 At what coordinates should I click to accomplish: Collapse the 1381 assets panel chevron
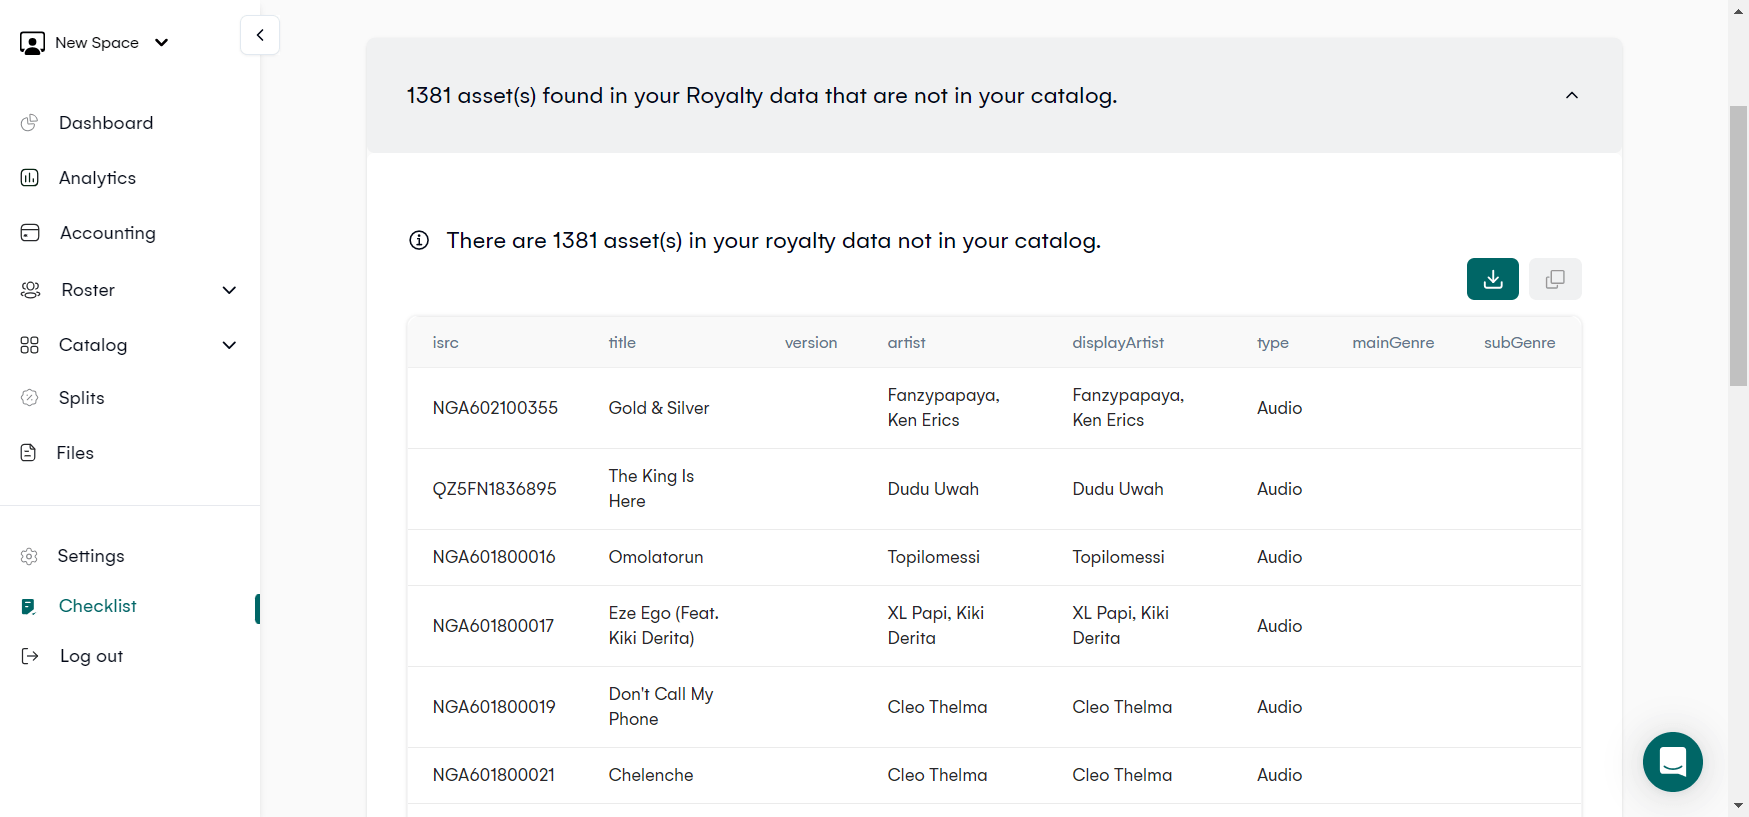point(1572,95)
